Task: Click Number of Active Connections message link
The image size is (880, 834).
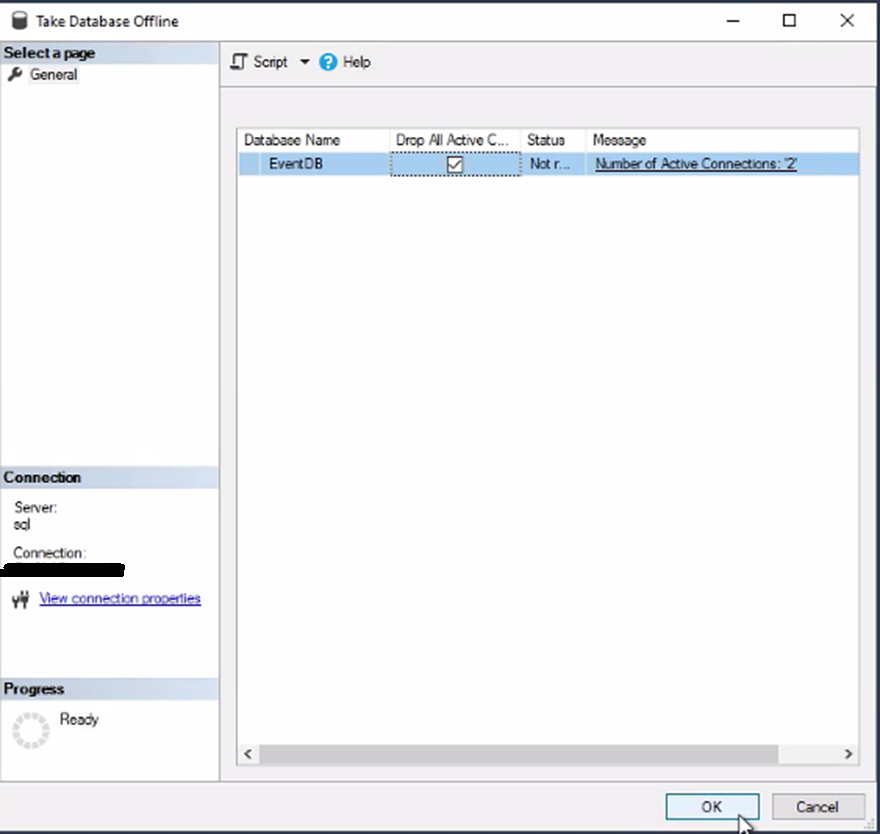Action: (x=695, y=164)
